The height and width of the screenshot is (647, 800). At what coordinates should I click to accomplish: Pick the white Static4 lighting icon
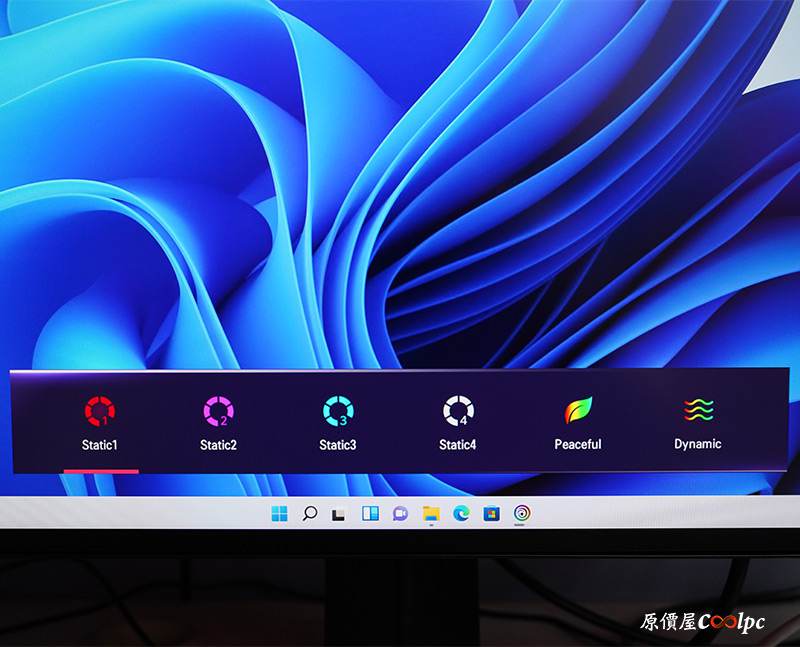pos(458,411)
